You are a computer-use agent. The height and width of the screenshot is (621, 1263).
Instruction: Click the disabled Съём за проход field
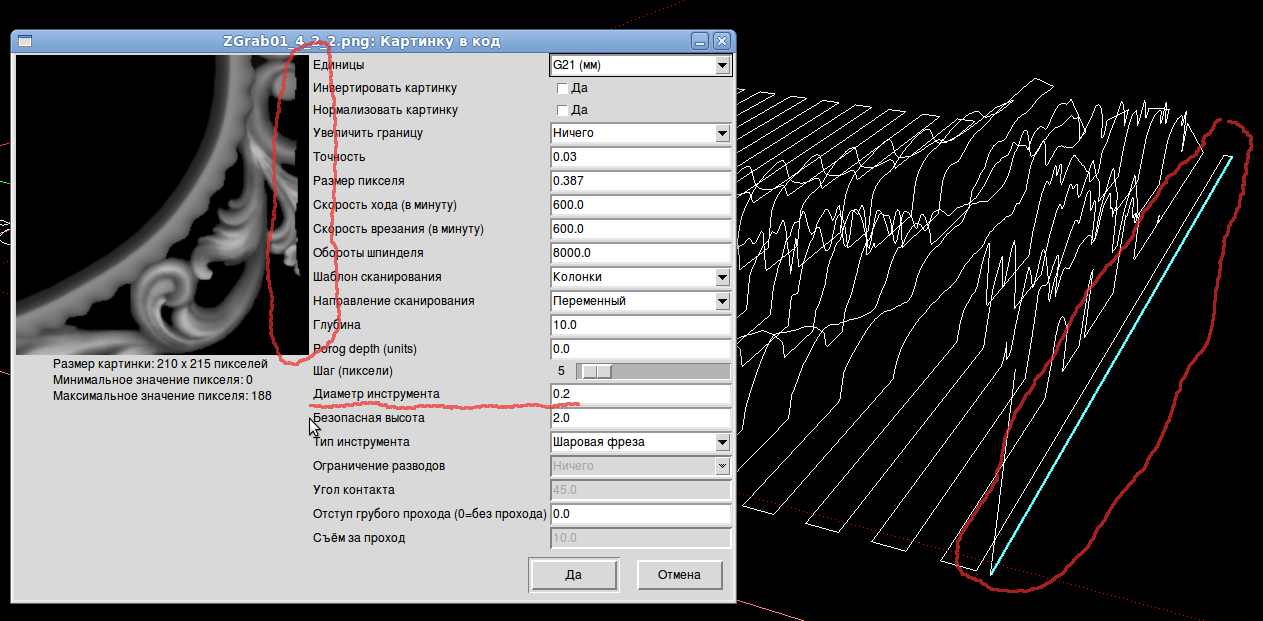click(x=640, y=538)
